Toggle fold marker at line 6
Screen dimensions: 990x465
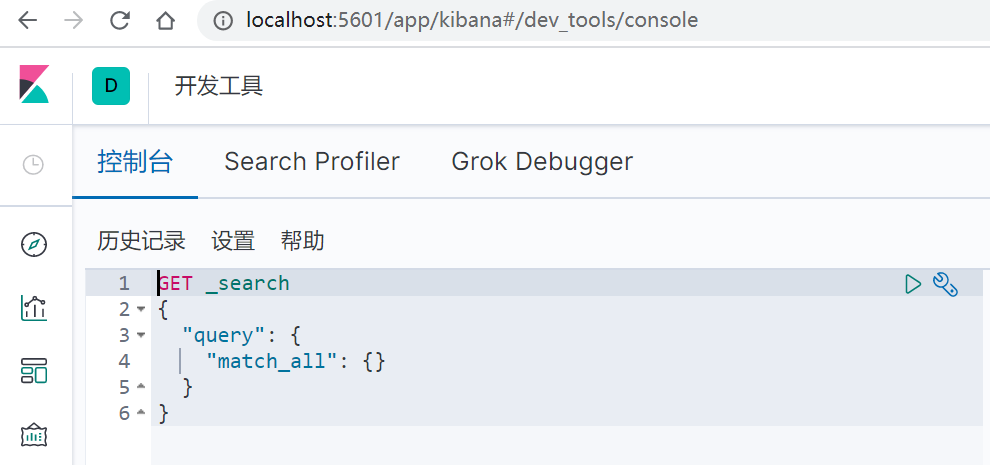[141, 413]
